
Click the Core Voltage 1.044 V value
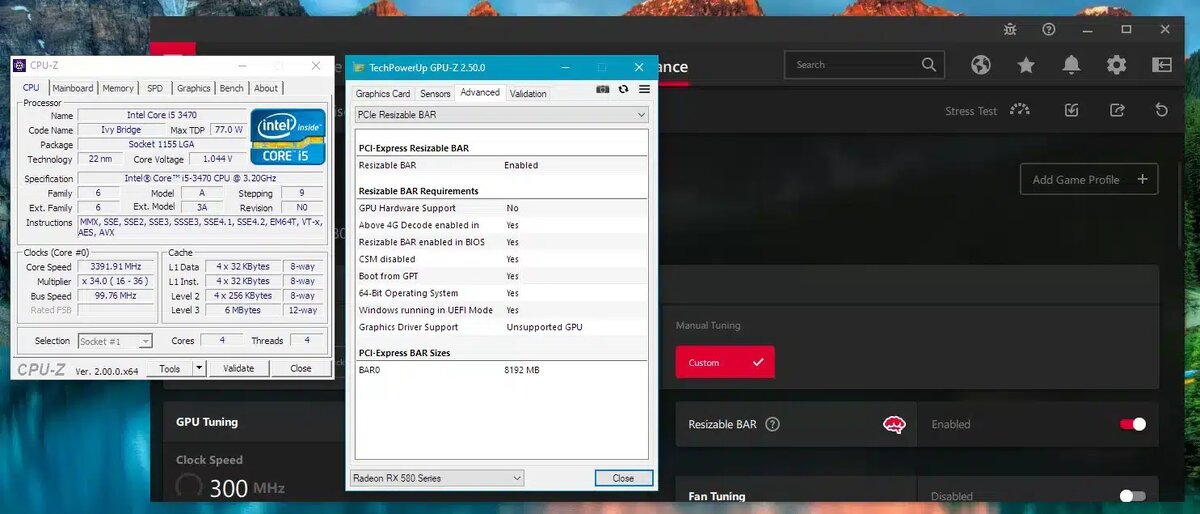(x=216, y=159)
